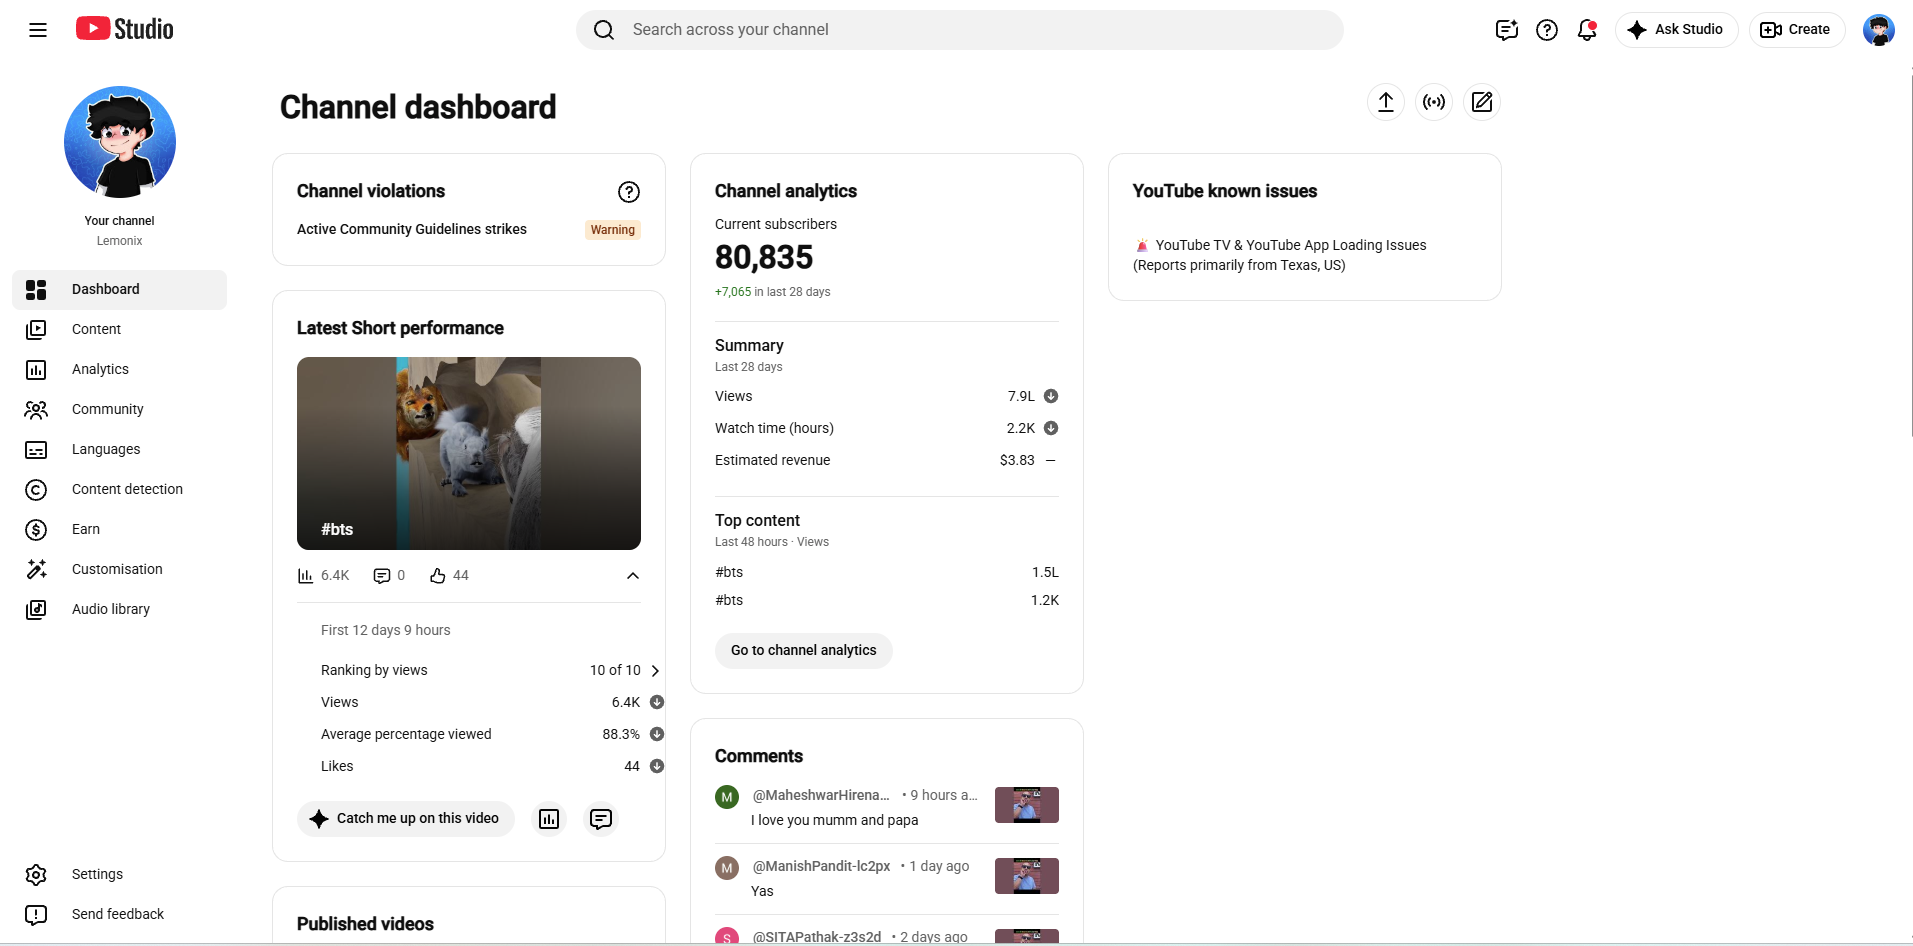Viewport: 1913px width, 946px height.
Task: Click the Lemonix channel profile picture
Action: 120,142
